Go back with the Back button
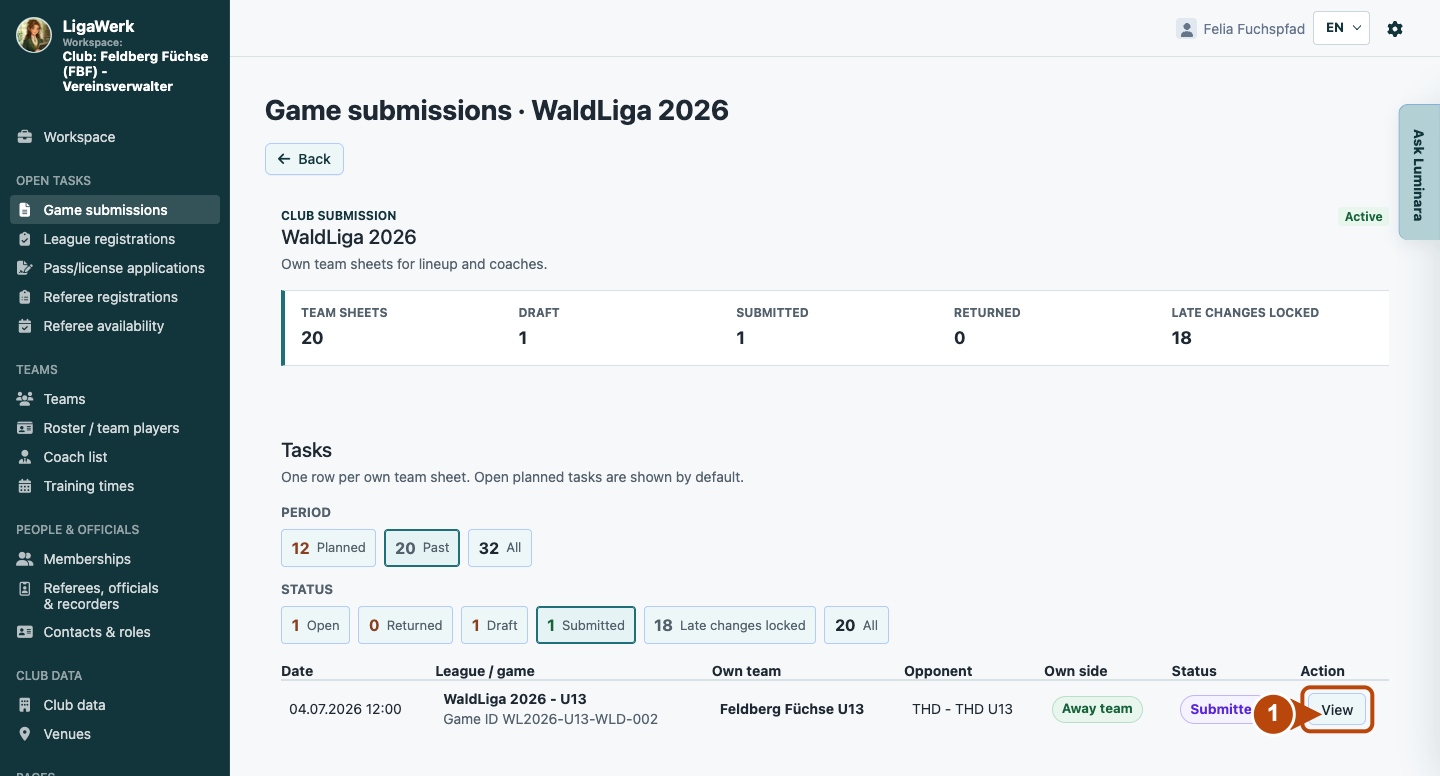Viewport: 1440px width, 776px height. 304,159
